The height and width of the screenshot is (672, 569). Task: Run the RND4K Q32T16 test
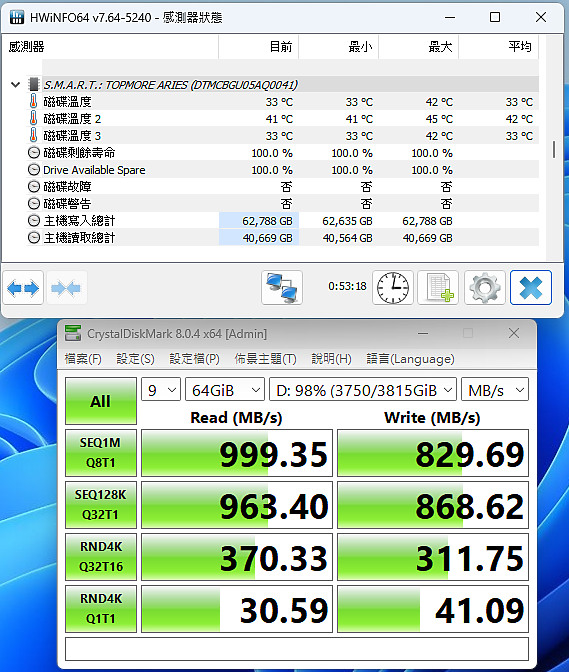pos(101,557)
